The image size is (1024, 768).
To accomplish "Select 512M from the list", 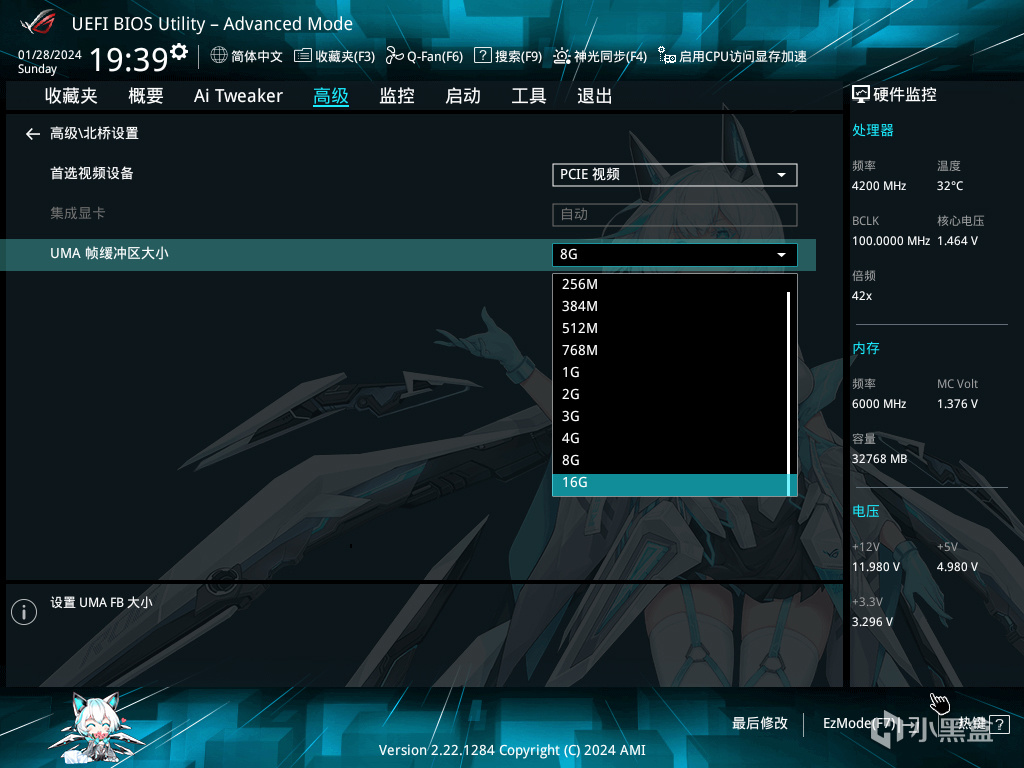I will click(x=670, y=328).
